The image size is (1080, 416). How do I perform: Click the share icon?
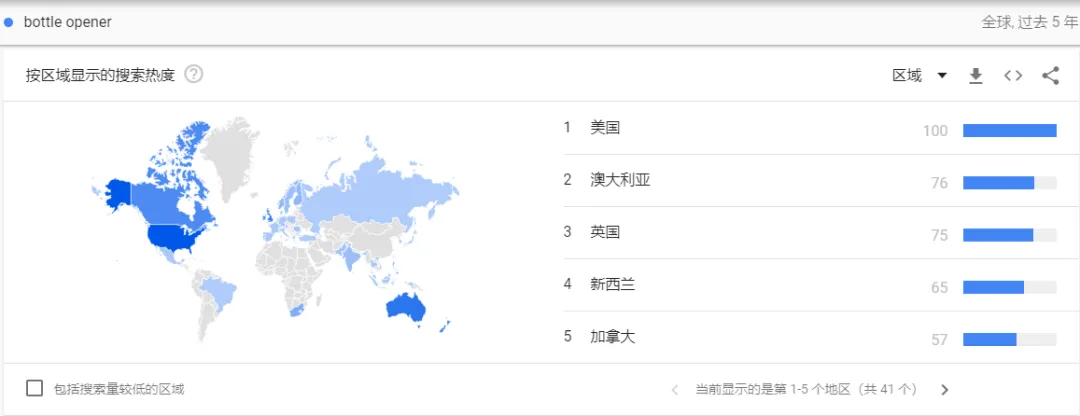click(1050, 76)
